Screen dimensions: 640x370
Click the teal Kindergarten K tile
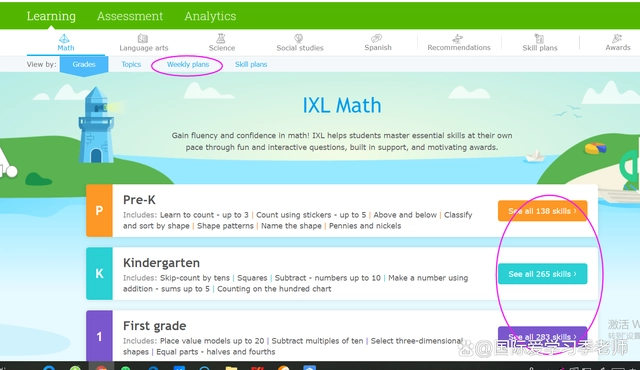pyautogui.click(x=99, y=273)
